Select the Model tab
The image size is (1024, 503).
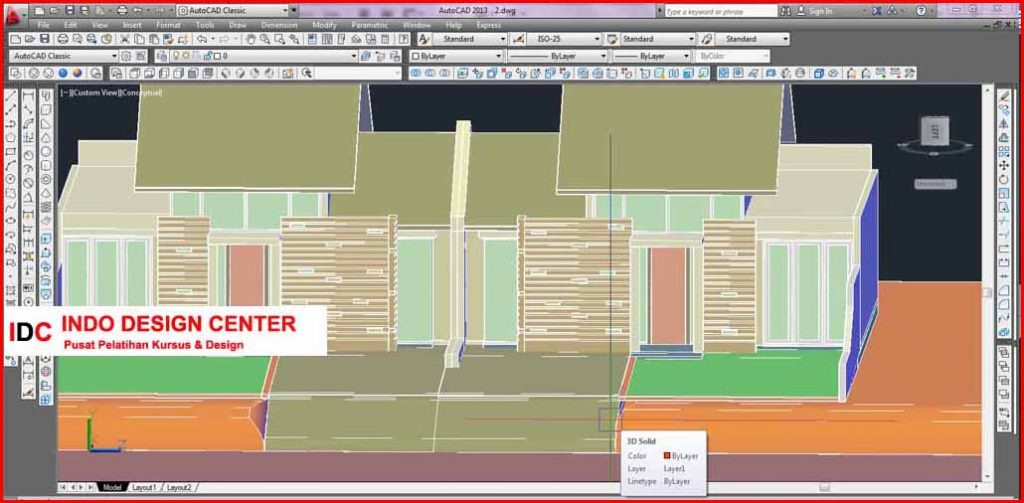(112, 487)
